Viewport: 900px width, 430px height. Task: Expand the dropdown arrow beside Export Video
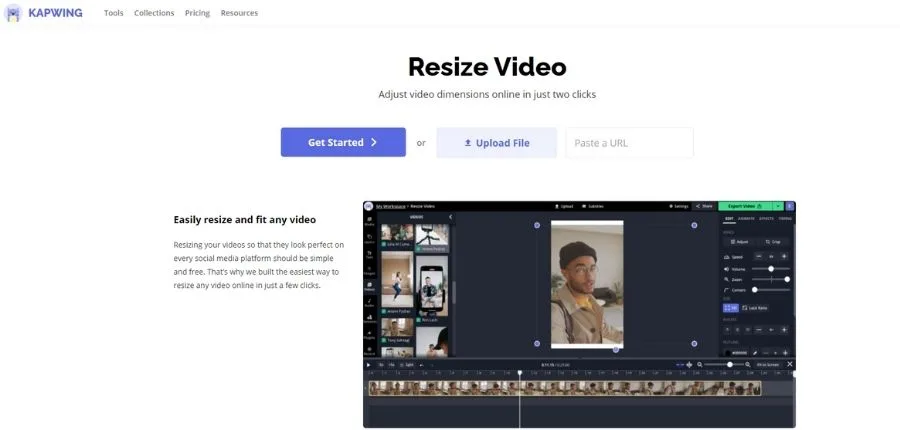point(778,206)
